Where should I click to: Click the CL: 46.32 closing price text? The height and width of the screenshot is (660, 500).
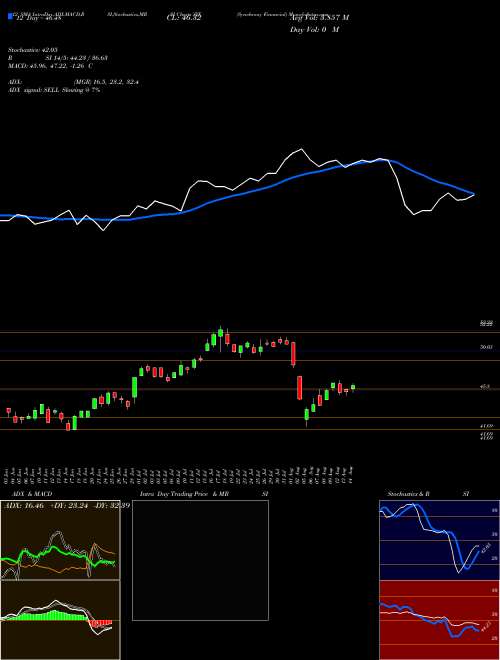184,19
